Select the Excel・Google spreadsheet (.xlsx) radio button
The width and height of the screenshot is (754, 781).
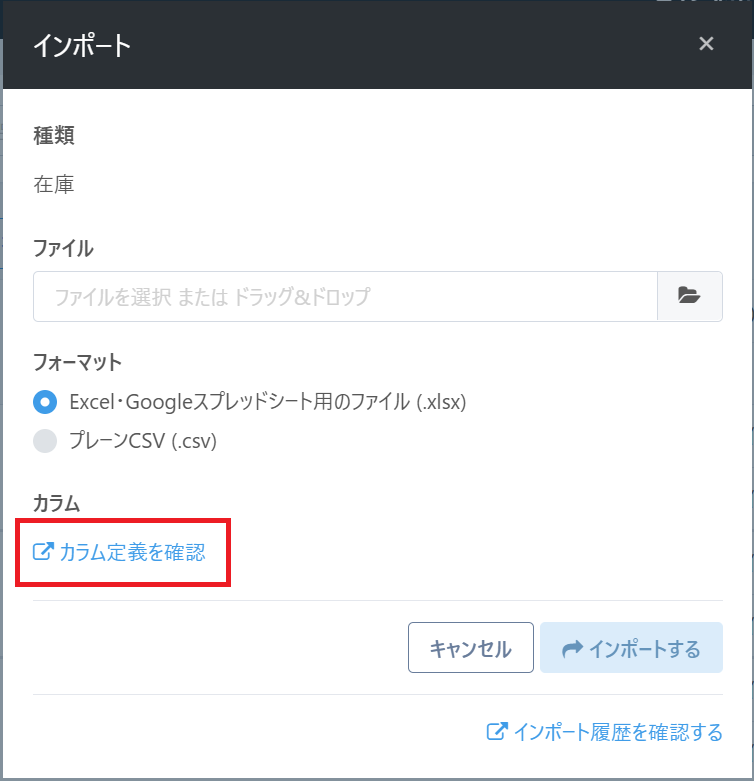(x=46, y=402)
